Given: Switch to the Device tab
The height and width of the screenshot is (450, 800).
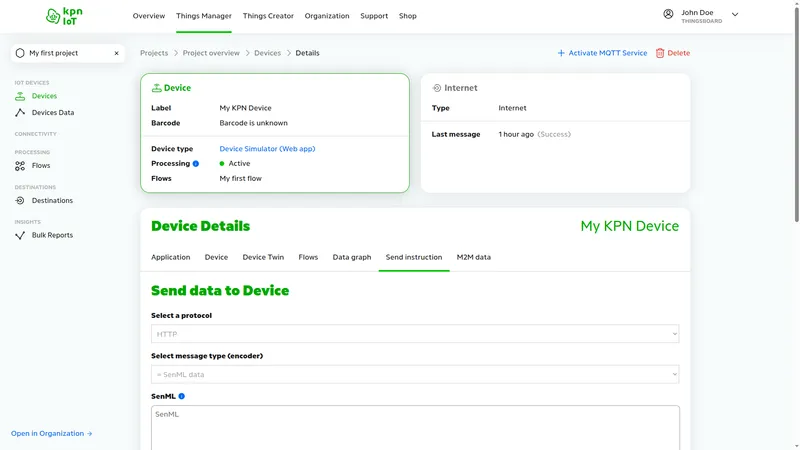Looking at the screenshot, I should pos(216,257).
